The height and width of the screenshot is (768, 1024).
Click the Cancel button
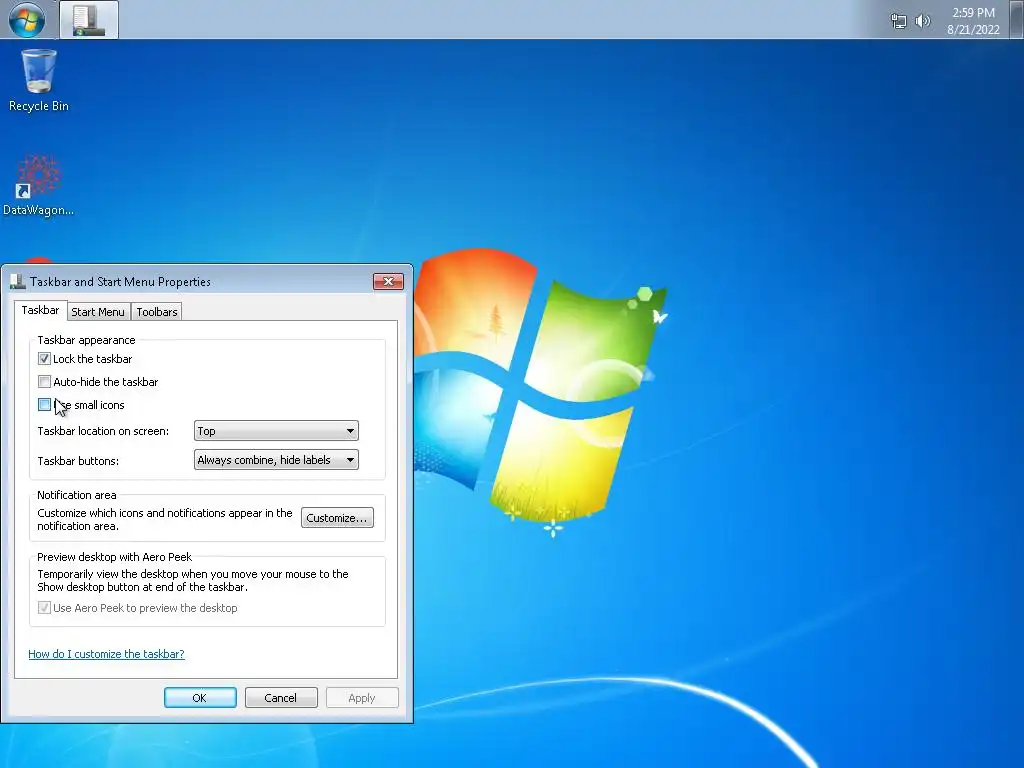pos(281,697)
